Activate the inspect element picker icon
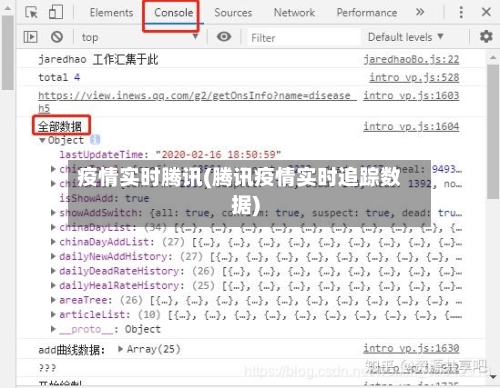 (x=32, y=13)
